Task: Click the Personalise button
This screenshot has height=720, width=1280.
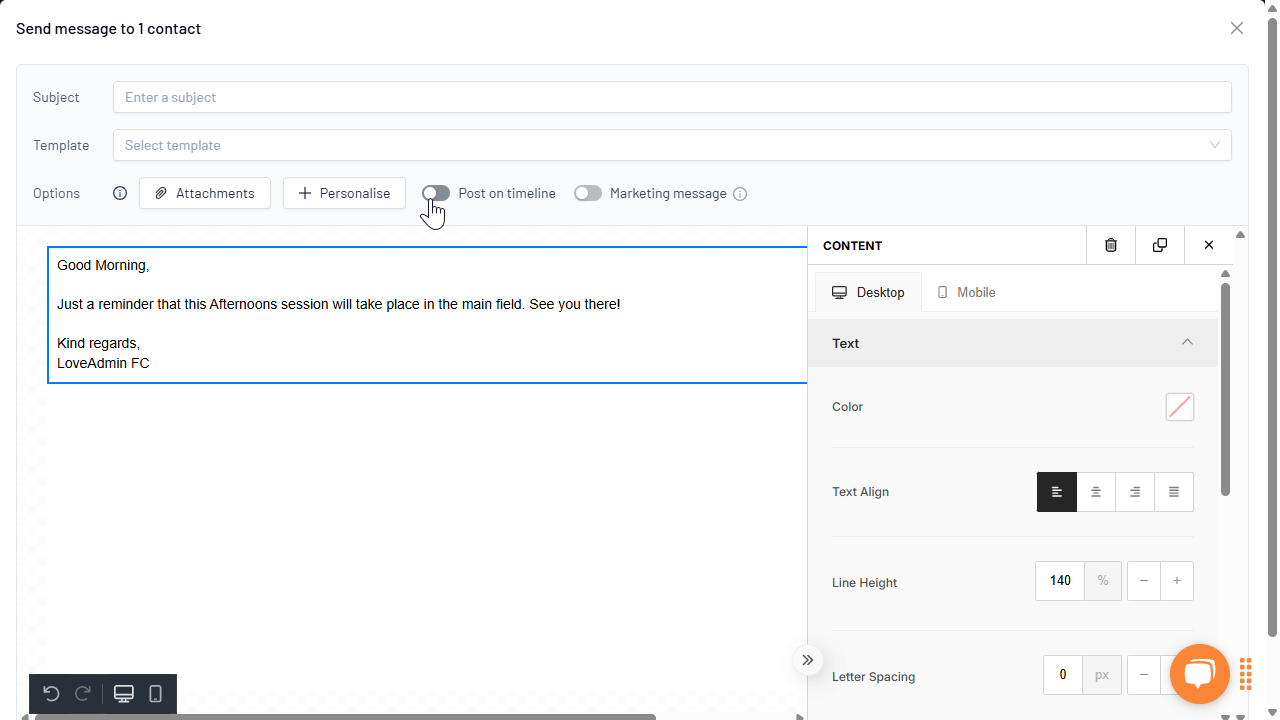Action: [344, 193]
